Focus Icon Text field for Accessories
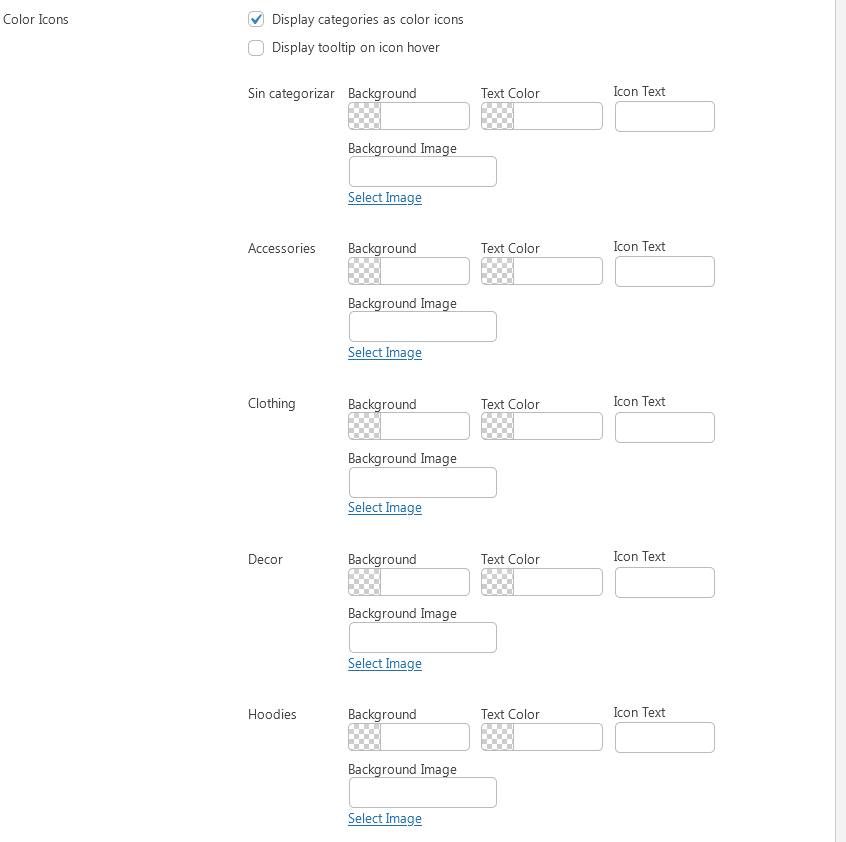Screen dimensions: 846x842 (665, 271)
